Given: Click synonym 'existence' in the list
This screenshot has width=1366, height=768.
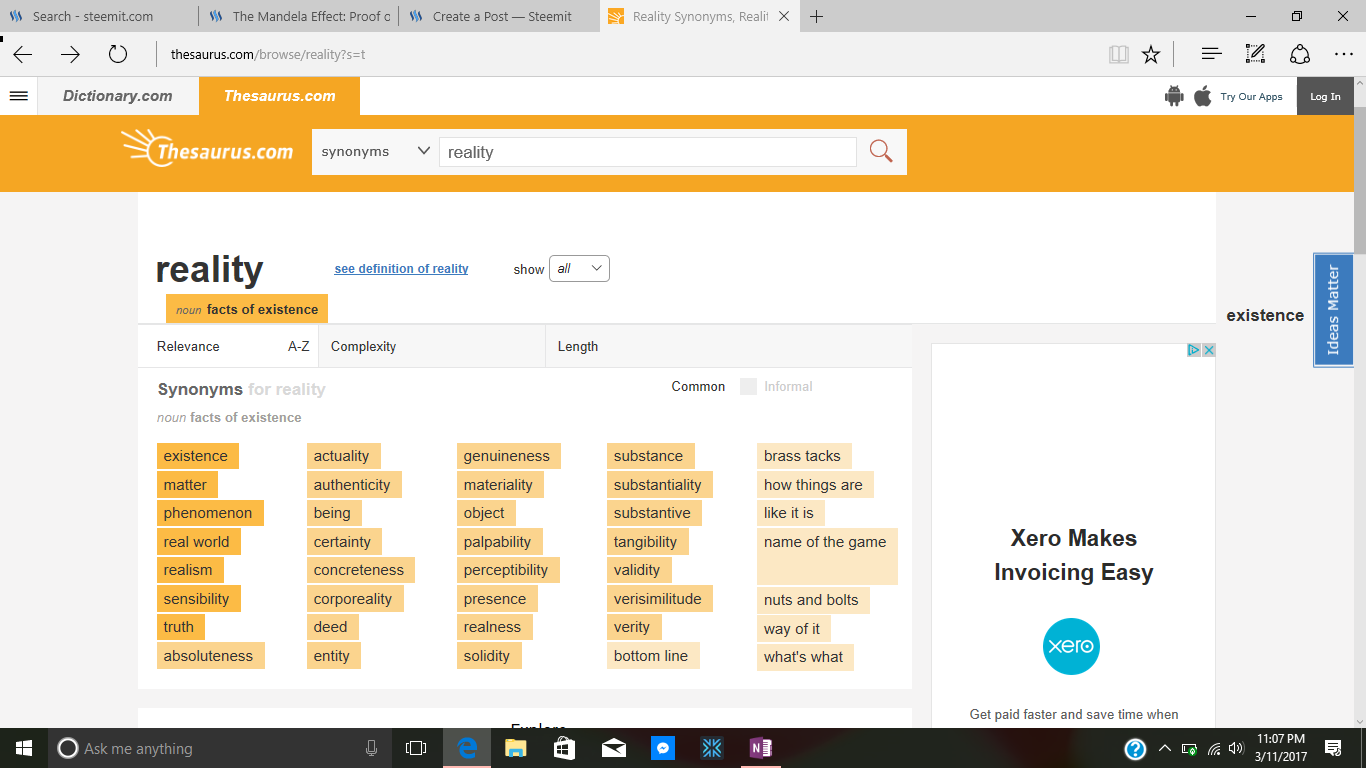Looking at the screenshot, I should (196, 456).
